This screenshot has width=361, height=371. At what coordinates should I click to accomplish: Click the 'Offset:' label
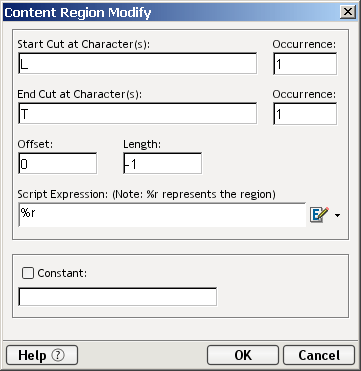tap(35, 144)
